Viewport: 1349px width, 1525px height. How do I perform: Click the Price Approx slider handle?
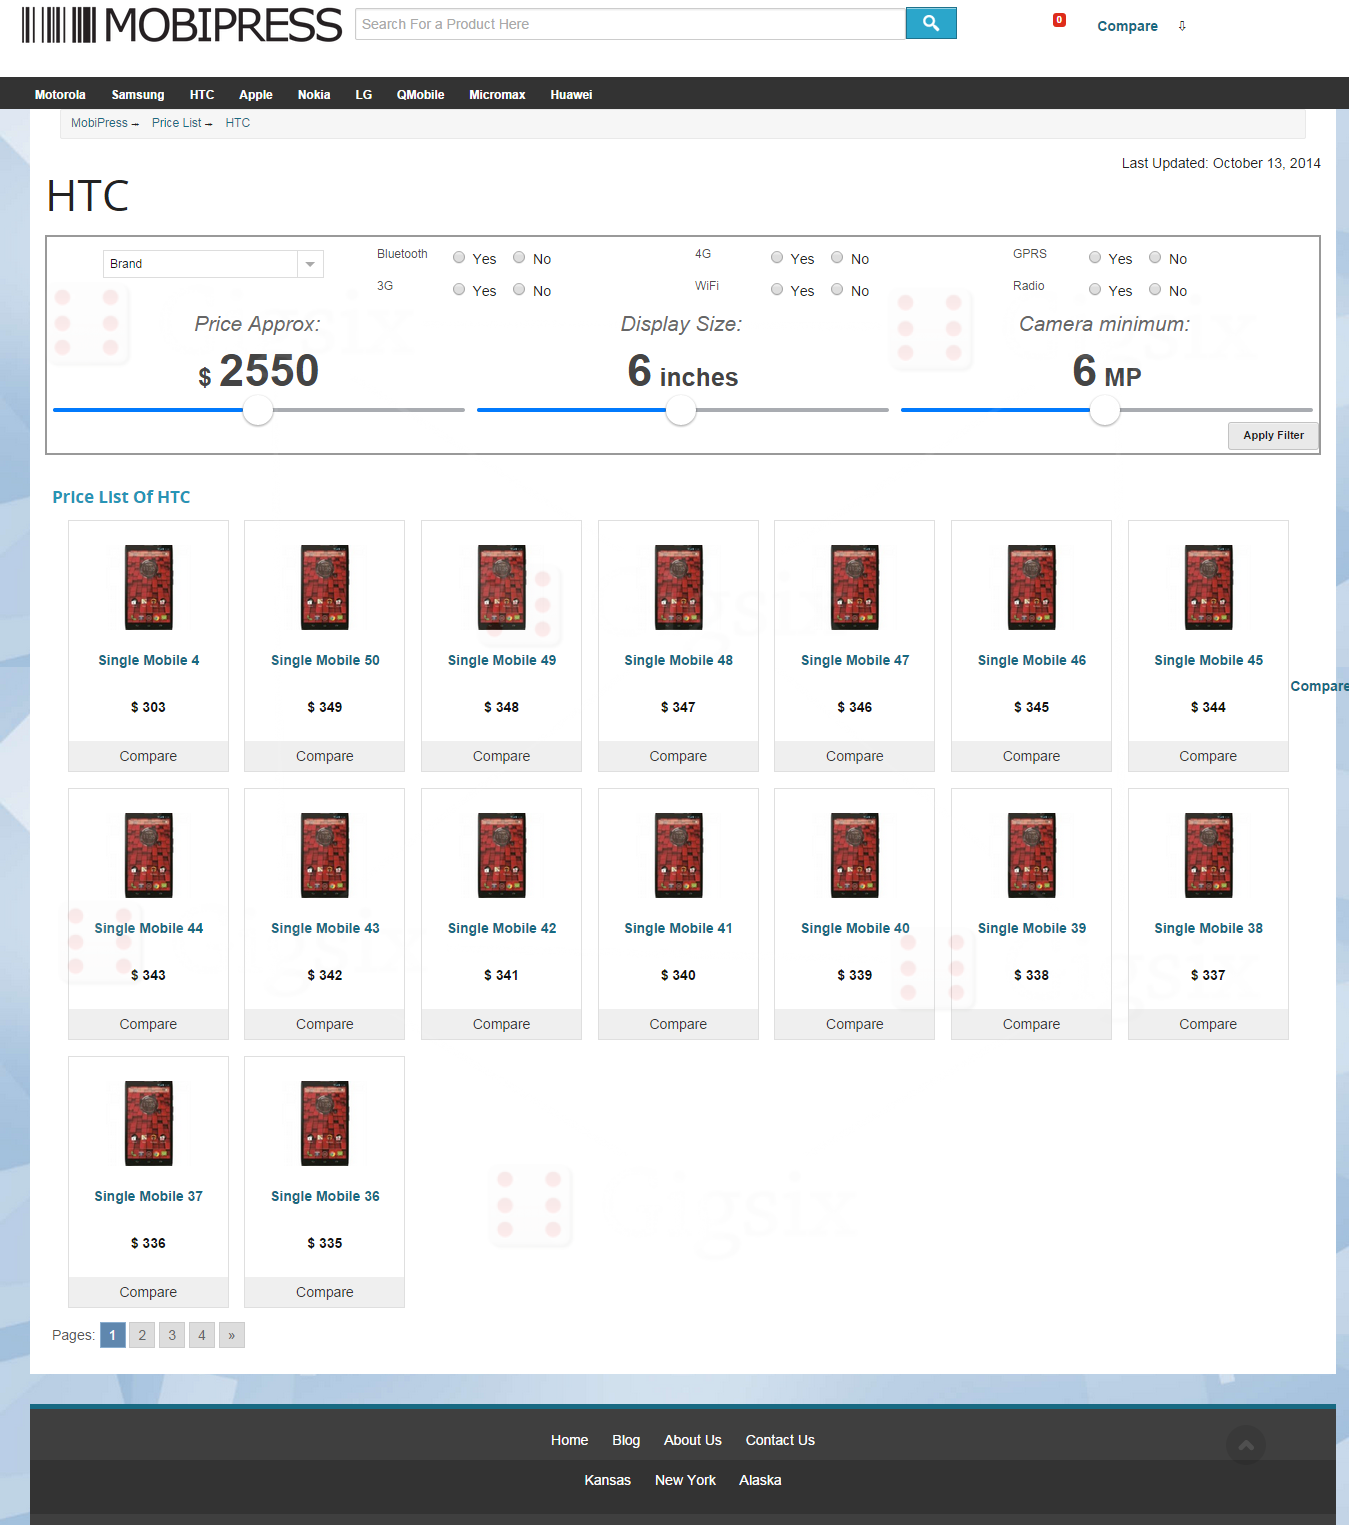click(258, 410)
